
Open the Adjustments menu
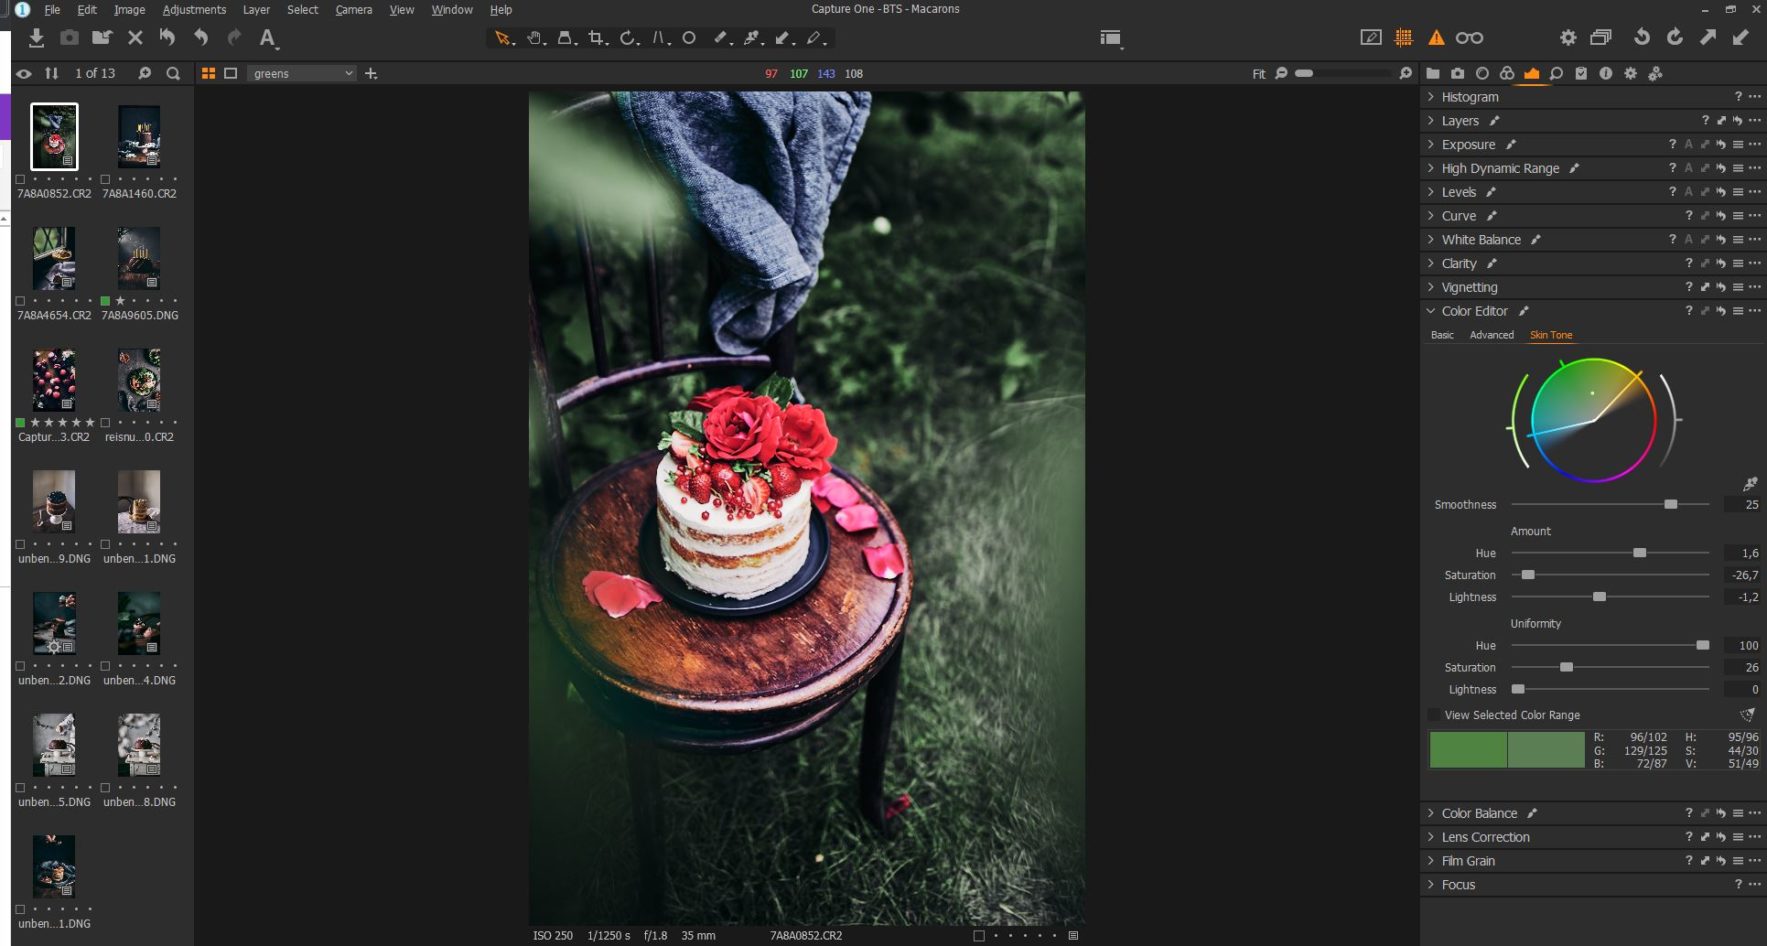click(x=194, y=9)
